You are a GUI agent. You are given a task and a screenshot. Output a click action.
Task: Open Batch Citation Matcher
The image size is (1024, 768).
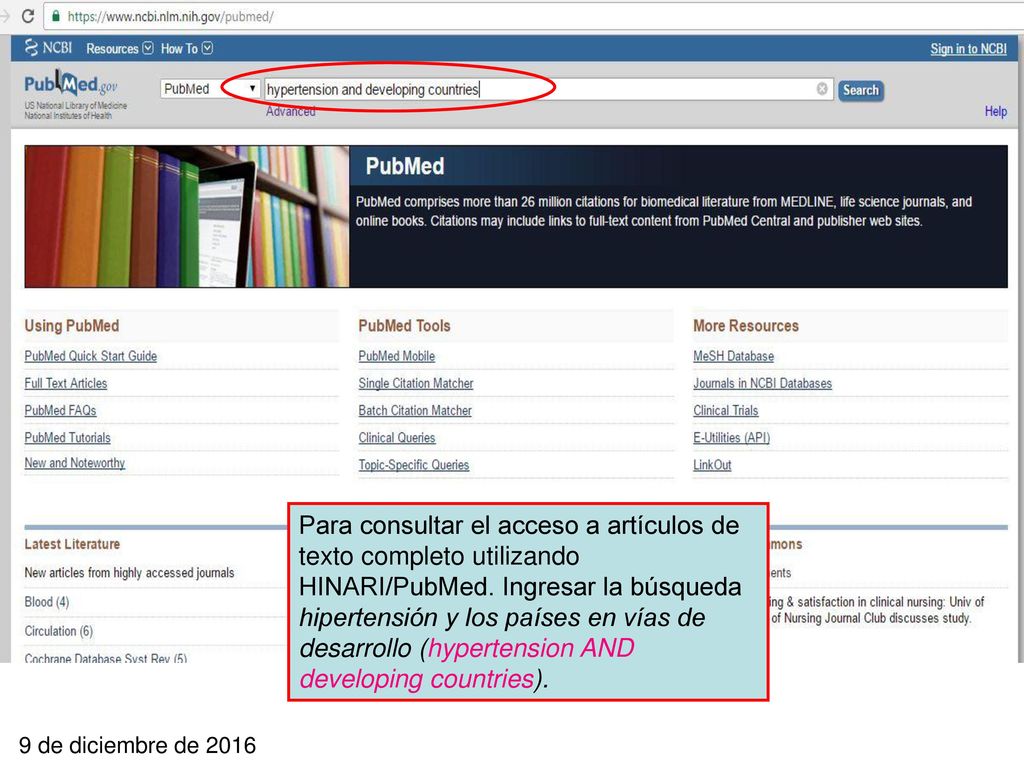pyautogui.click(x=415, y=410)
